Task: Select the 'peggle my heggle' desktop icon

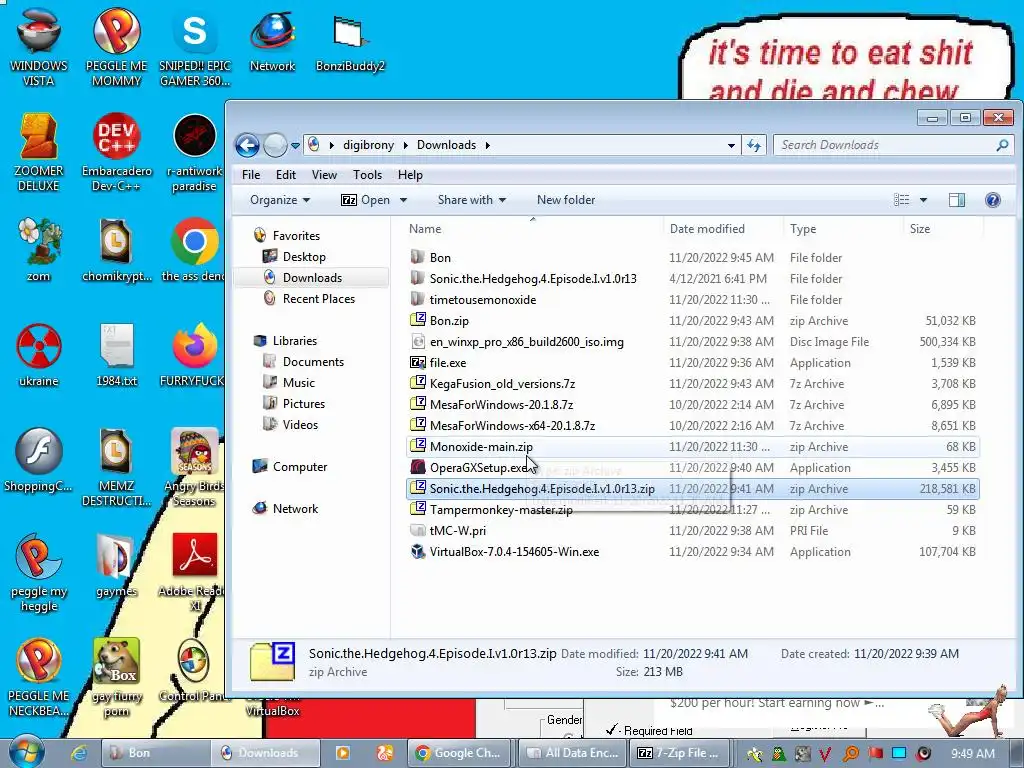Action: 39,572
